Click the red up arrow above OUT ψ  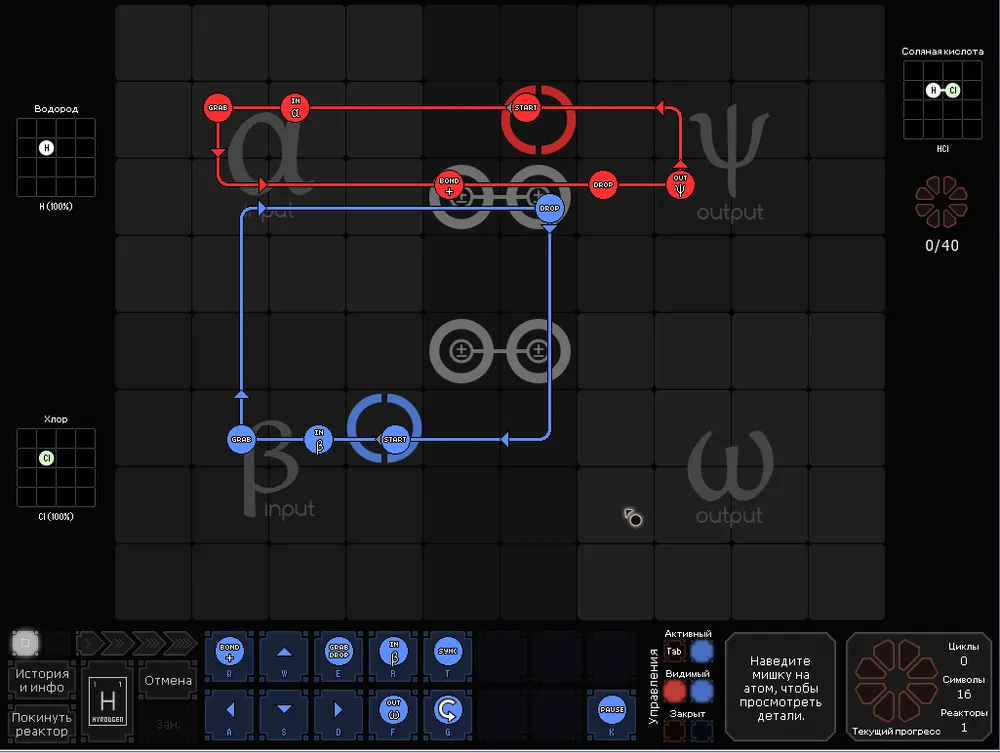[680, 164]
